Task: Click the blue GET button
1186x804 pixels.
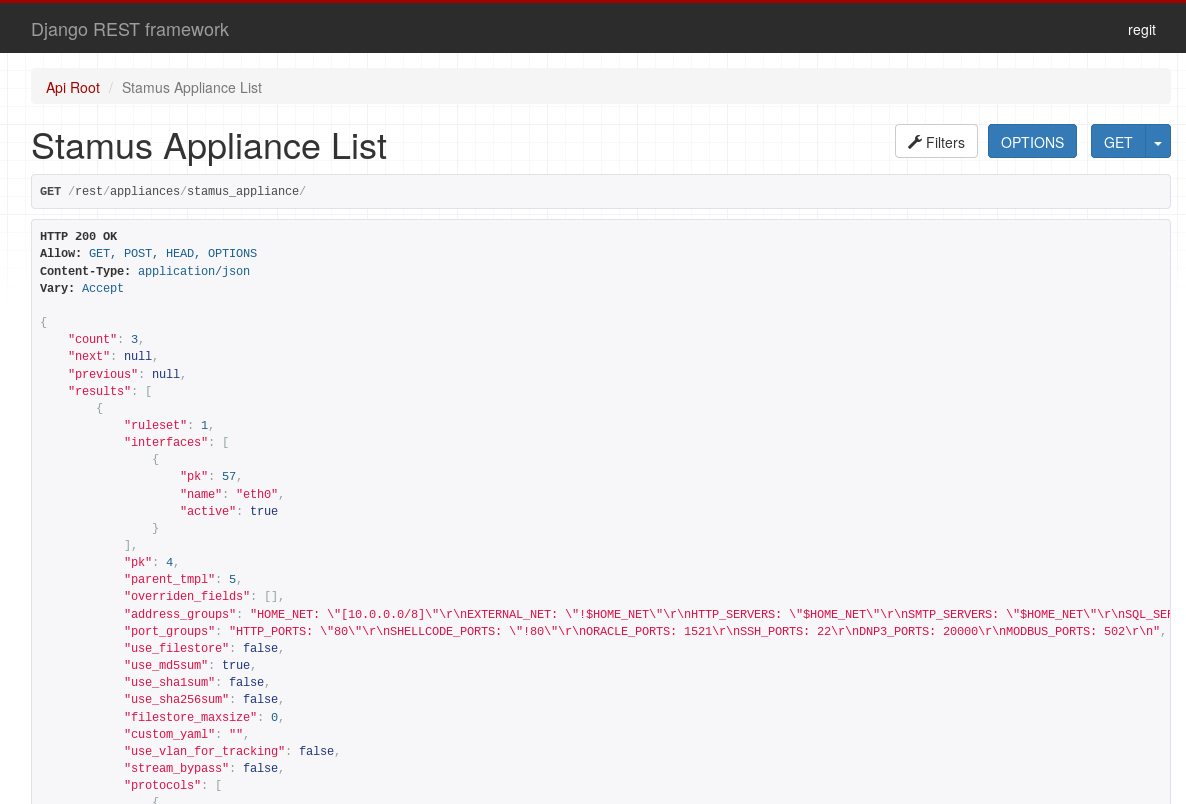Action: coord(1118,141)
